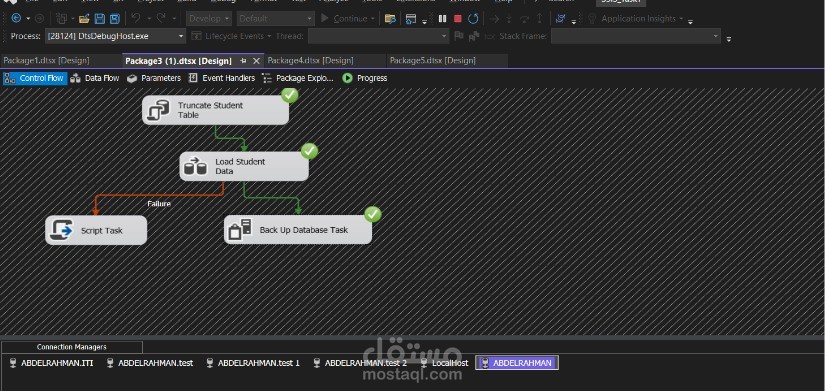Select ABDELRAHMAN.ITI connection manager
825x391 pixels.
[x=52, y=363]
